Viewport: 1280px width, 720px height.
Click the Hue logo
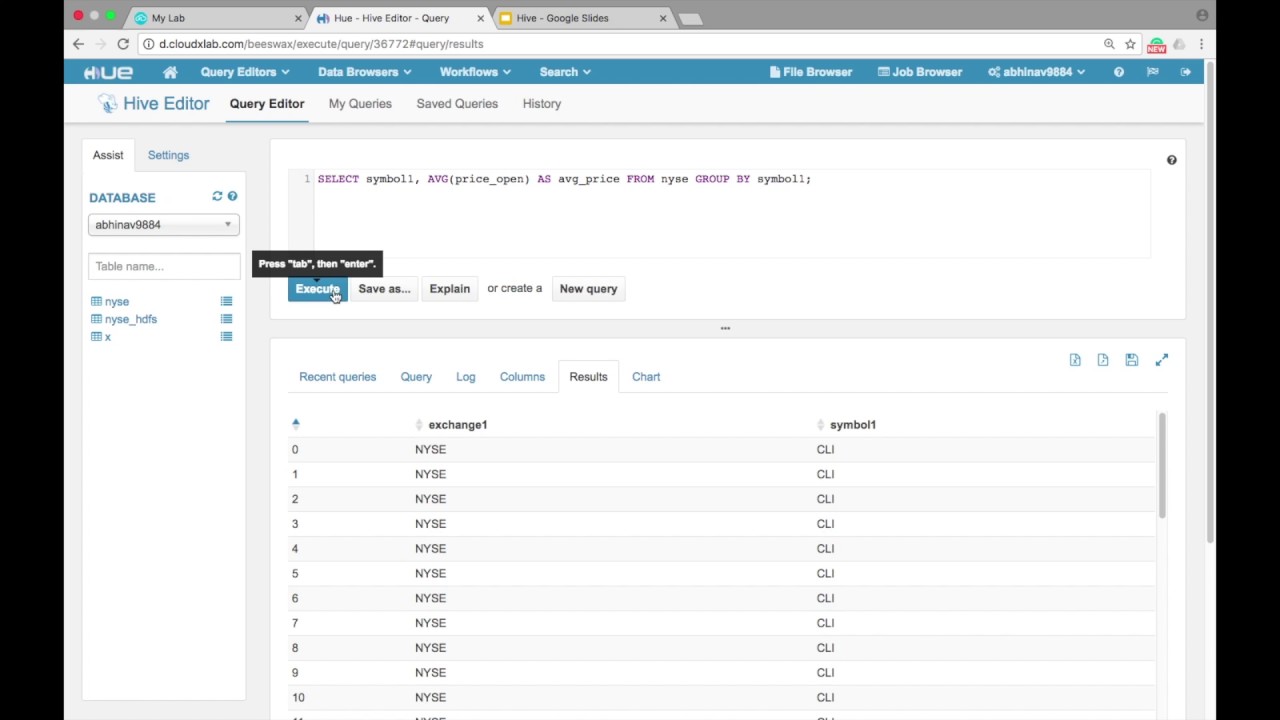[108, 72]
